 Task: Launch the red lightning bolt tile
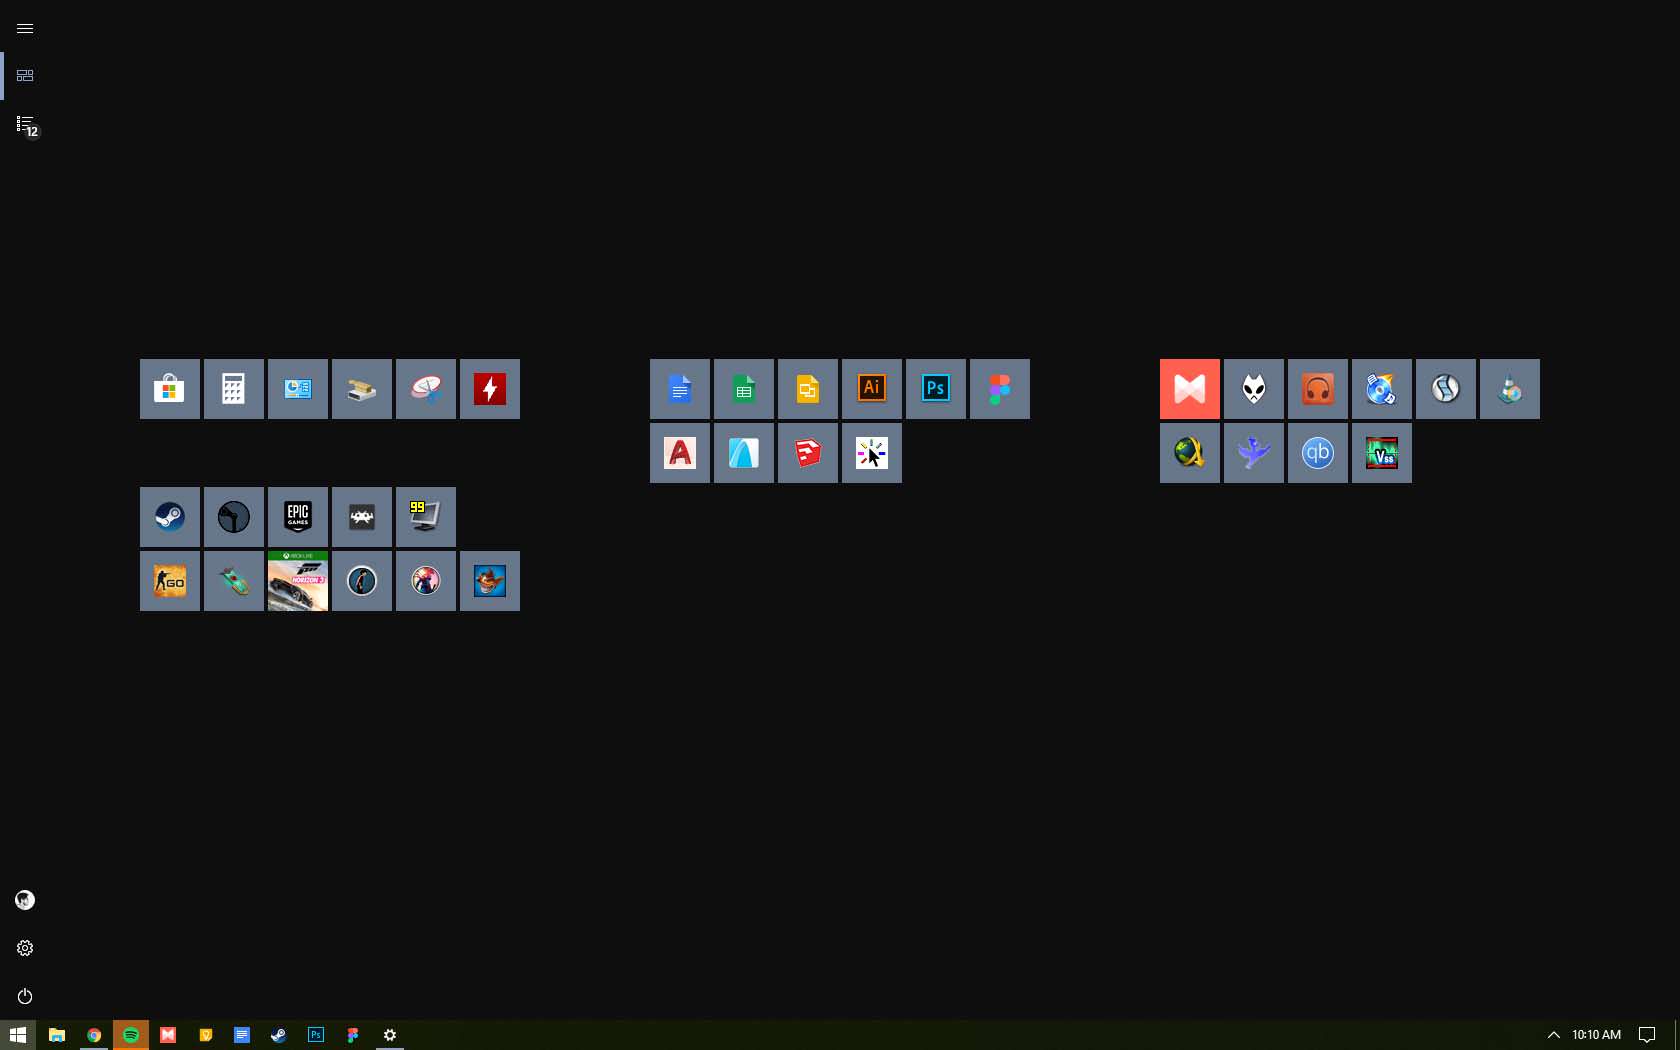click(490, 389)
